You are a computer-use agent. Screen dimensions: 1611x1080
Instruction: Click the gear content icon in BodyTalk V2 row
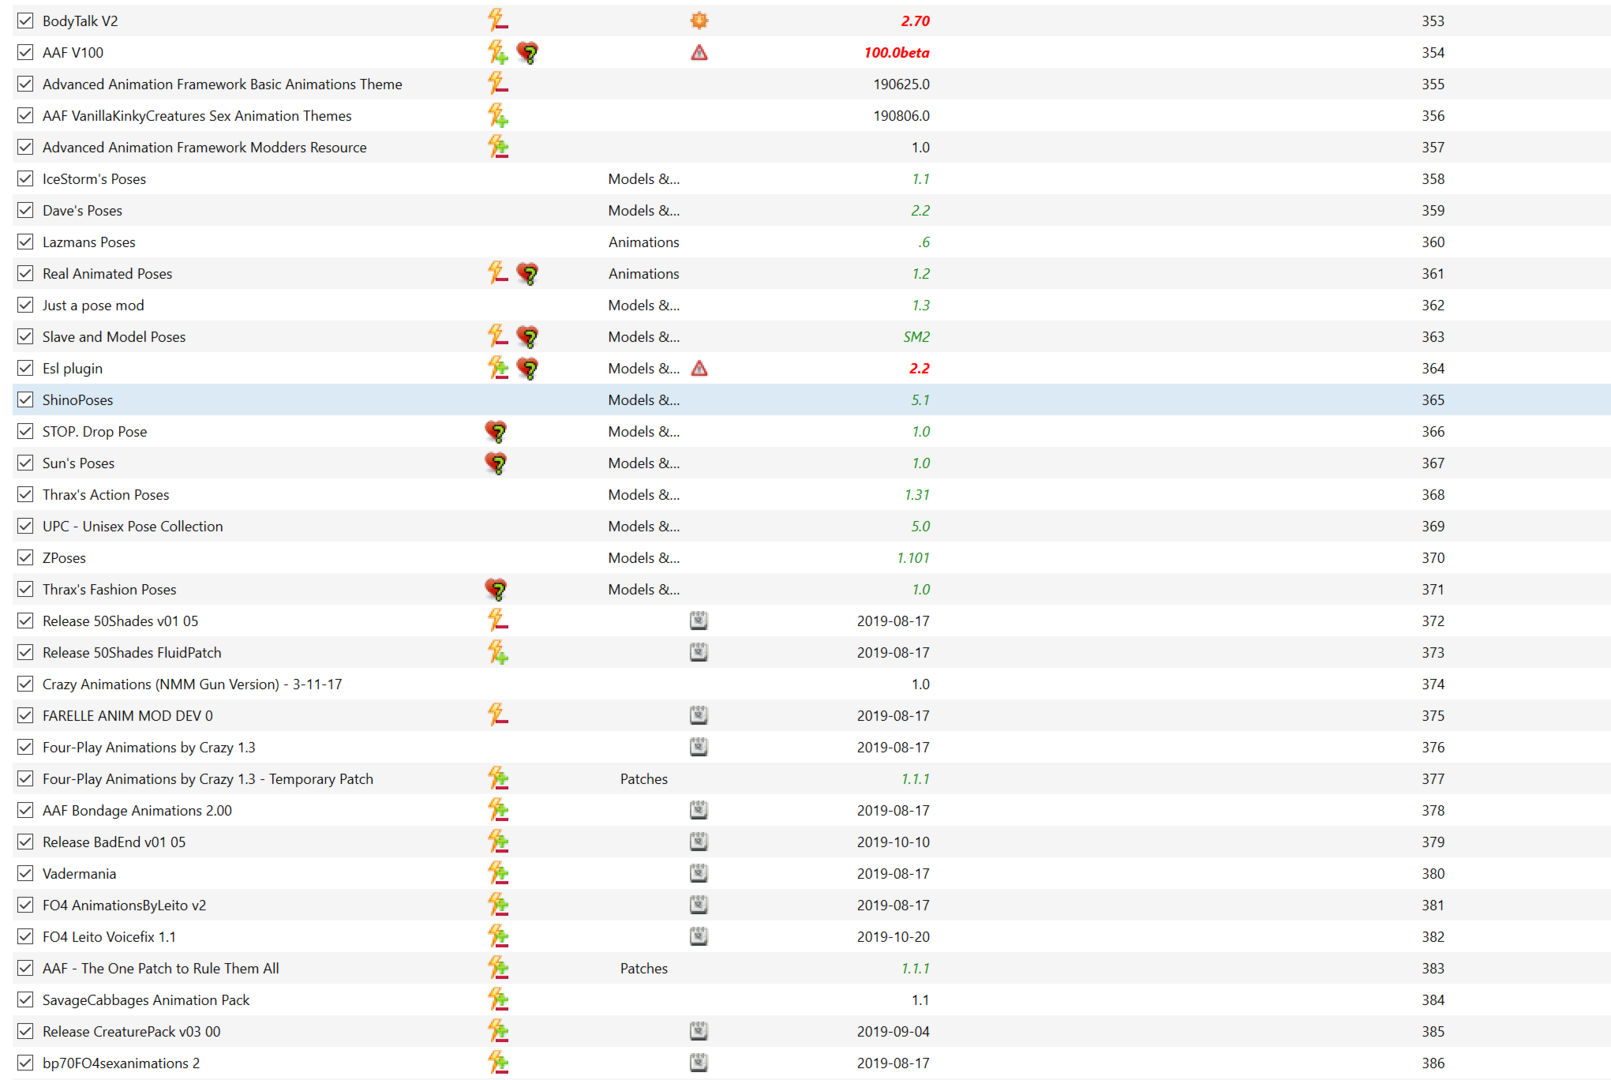tap(699, 20)
